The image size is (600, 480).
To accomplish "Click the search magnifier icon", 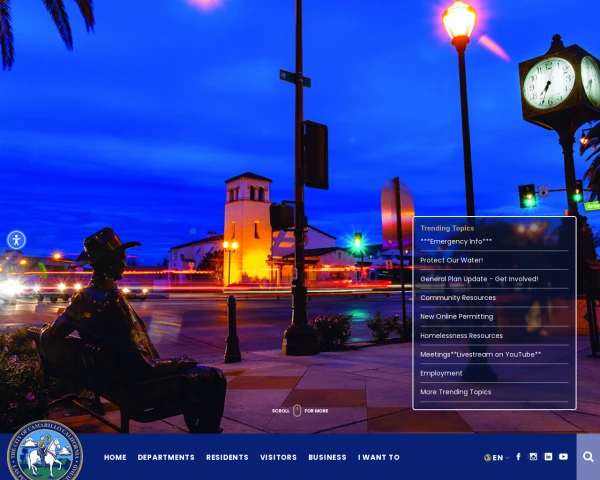I will 588,457.
